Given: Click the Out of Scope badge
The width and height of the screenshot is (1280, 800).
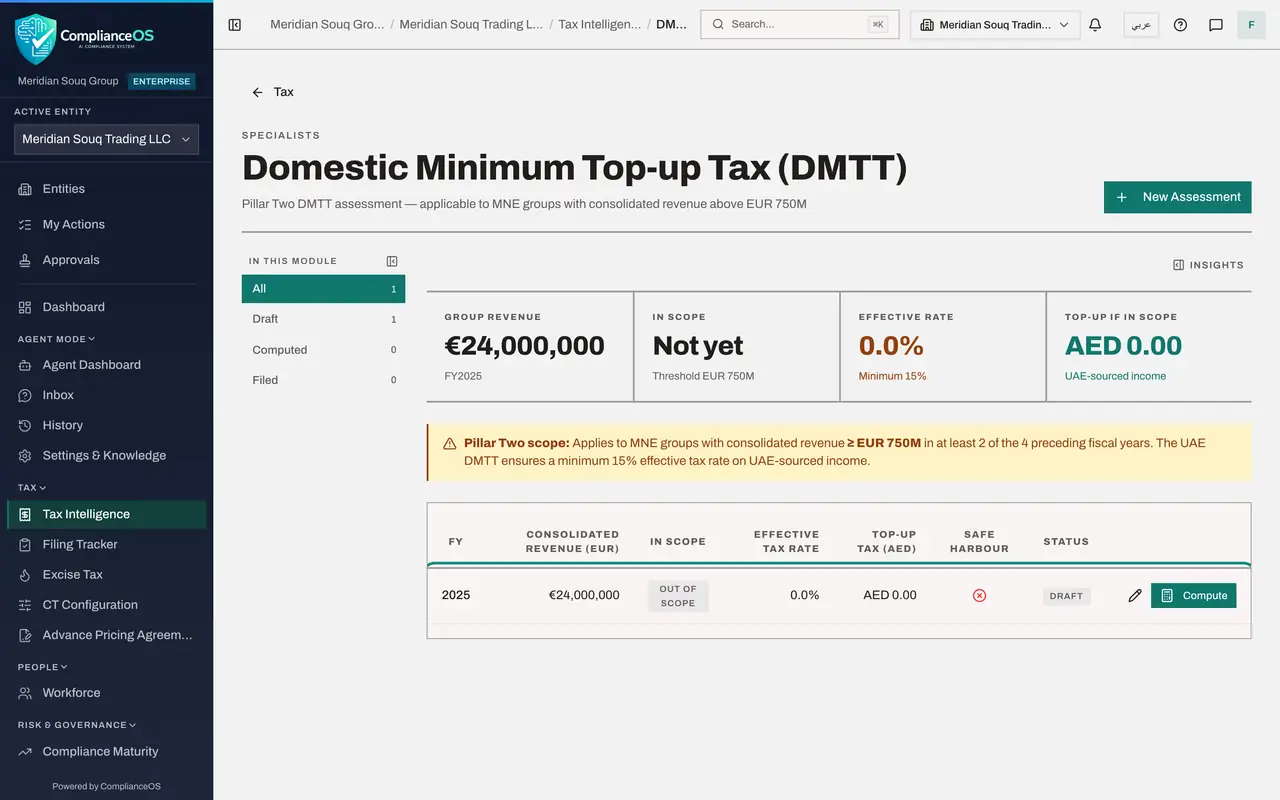Looking at the screenshot, I should (678, 596).
